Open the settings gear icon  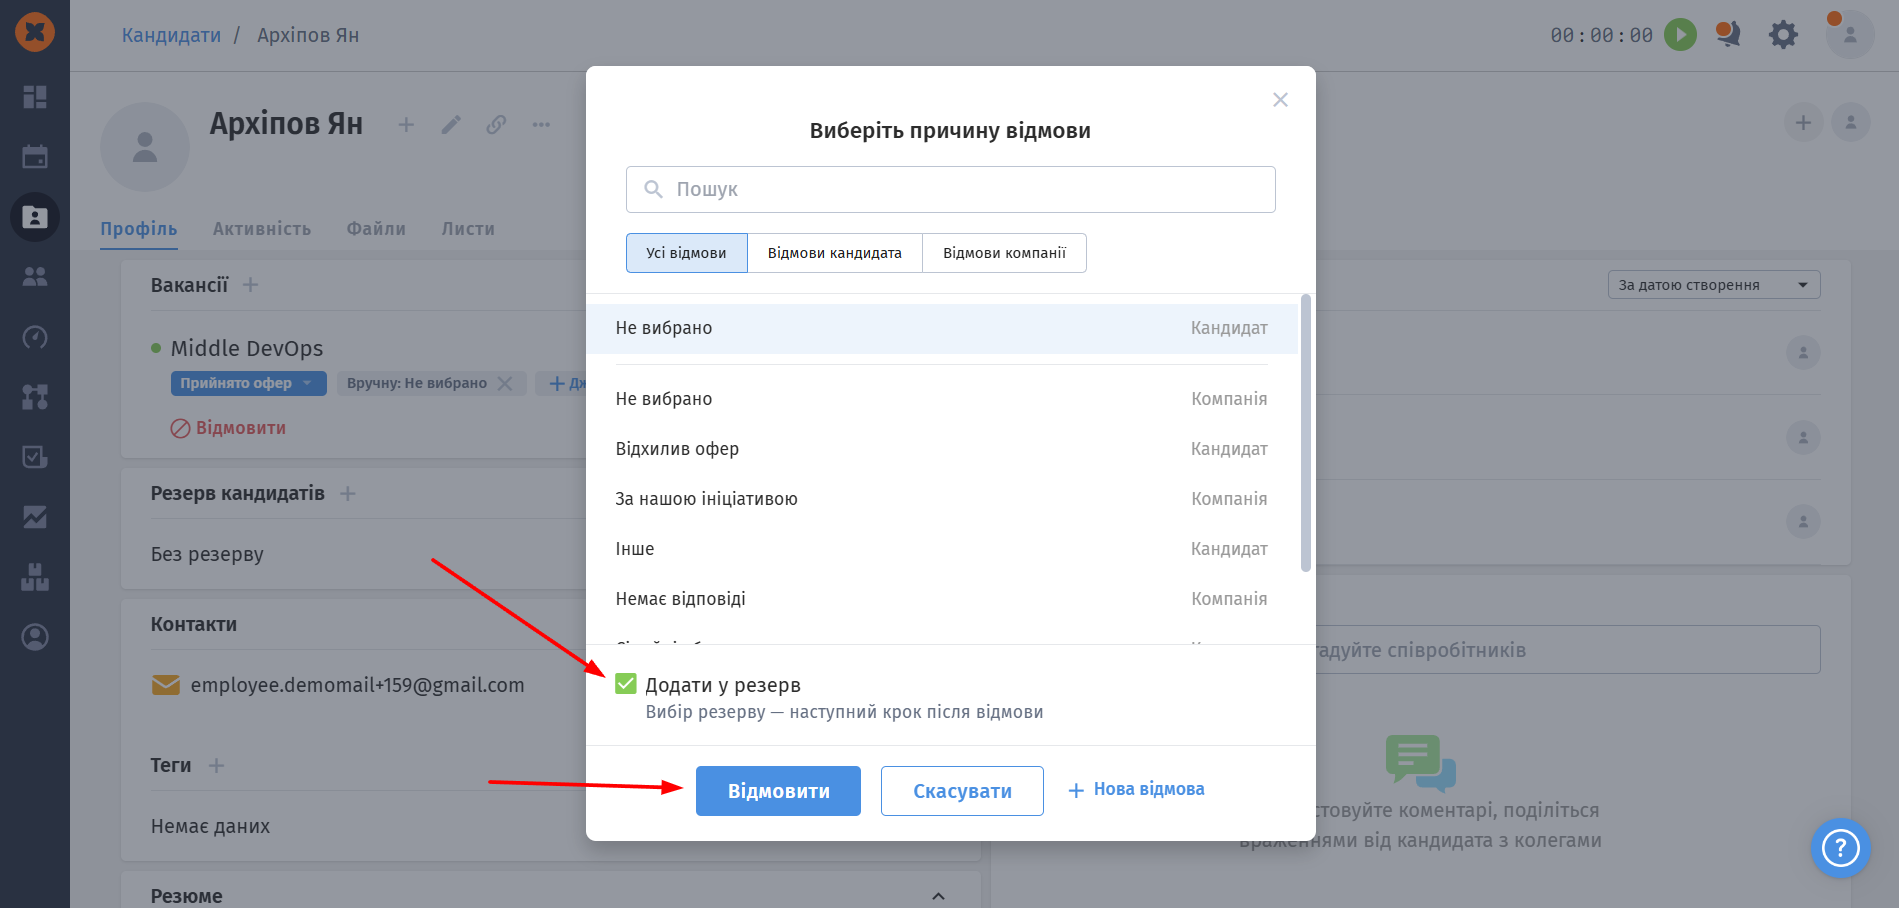tap(1783, 35)
